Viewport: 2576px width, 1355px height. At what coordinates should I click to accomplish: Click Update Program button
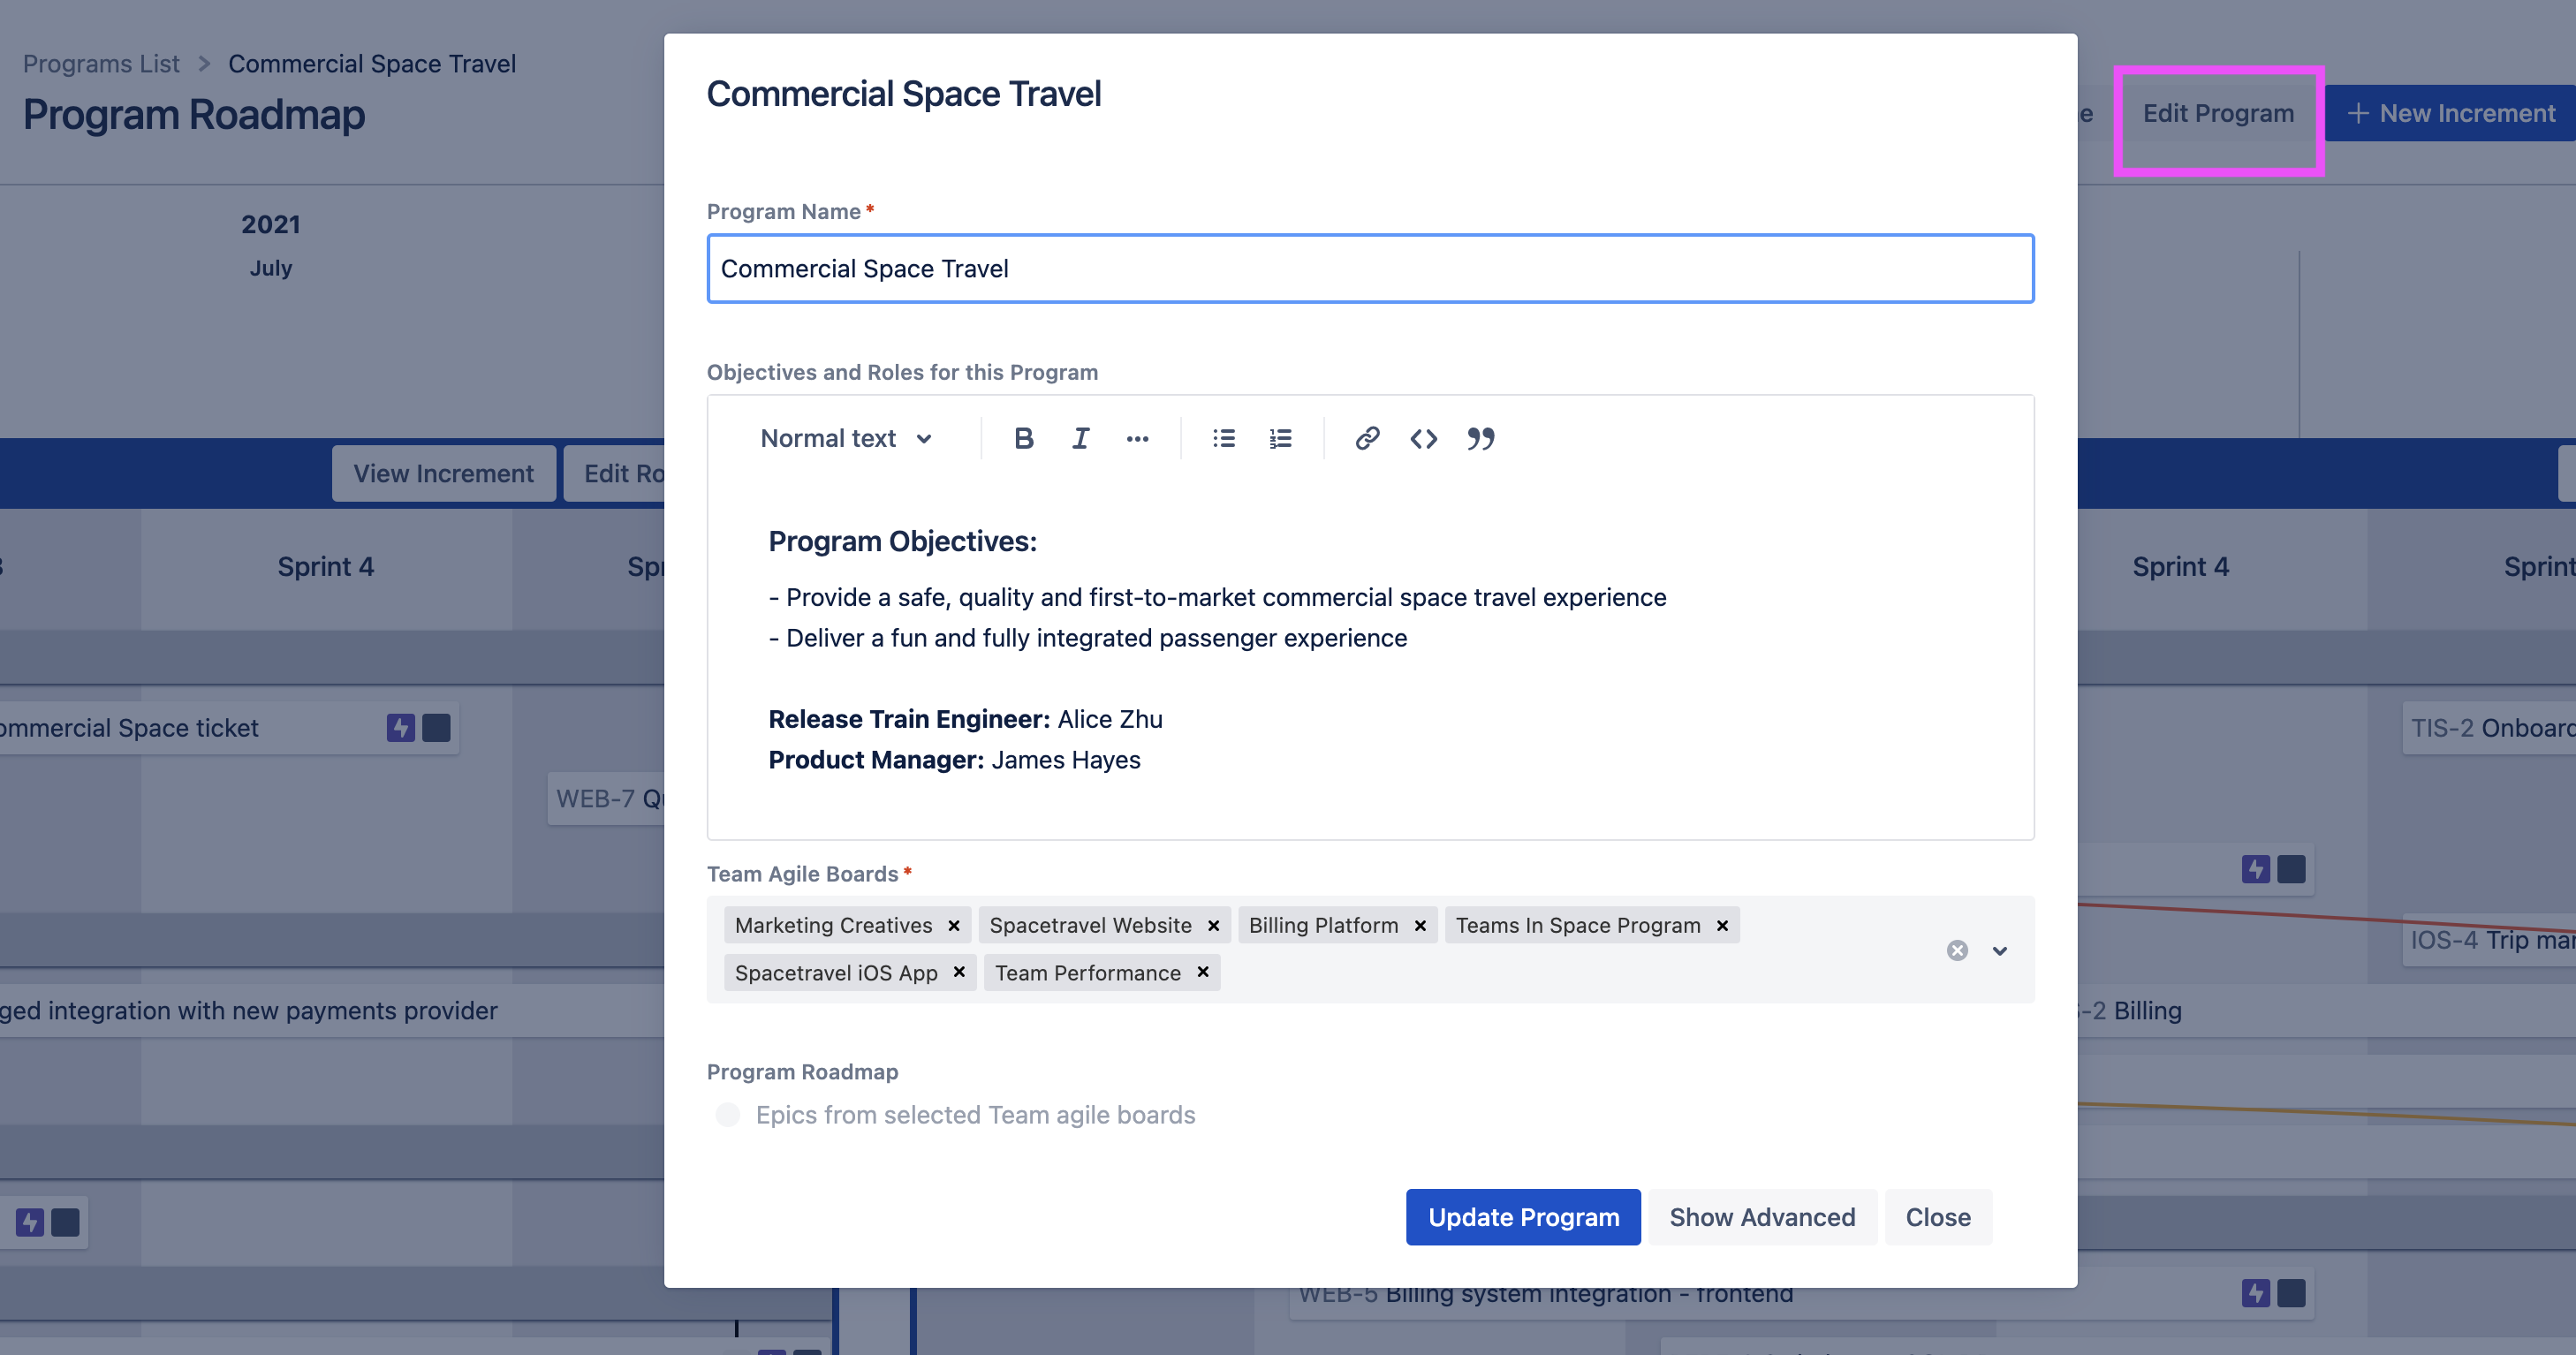coord(1523,1217)
